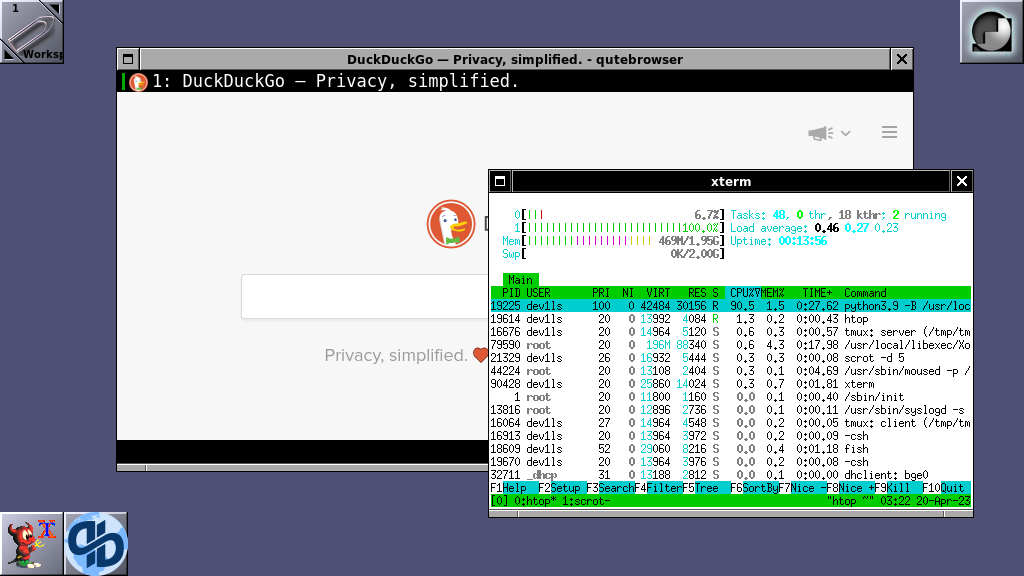Open the NeXT-style dock icon at top right
This screenshot has width=1024, height=576.
click(991, 31)
